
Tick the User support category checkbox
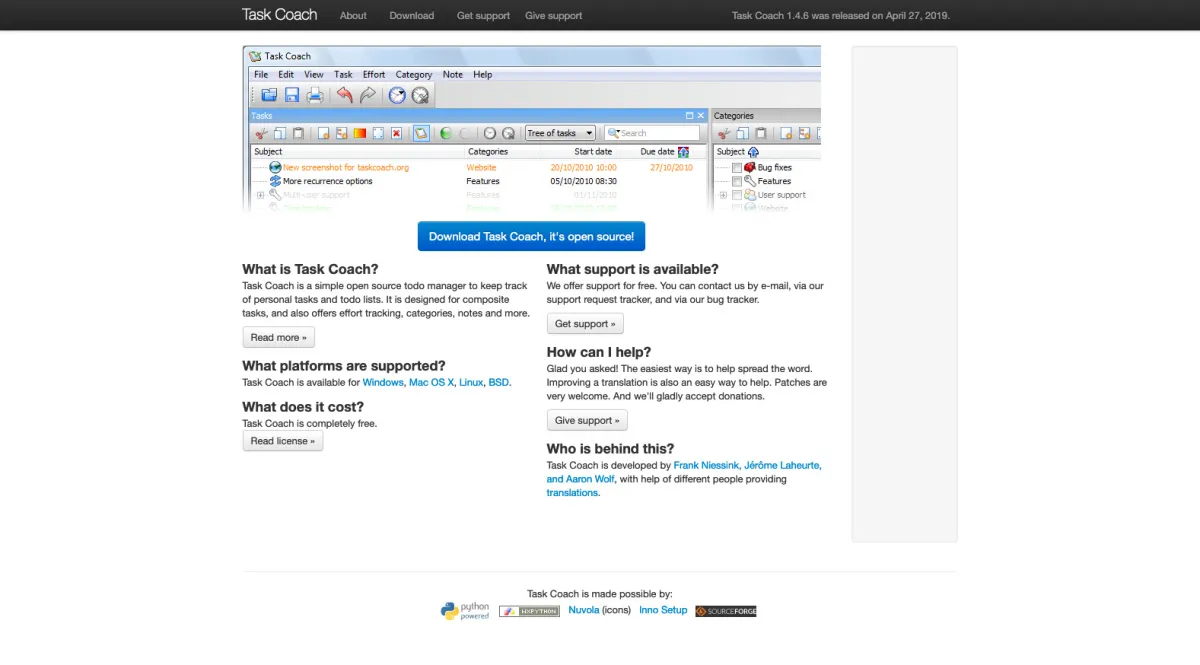pos(737,195)
